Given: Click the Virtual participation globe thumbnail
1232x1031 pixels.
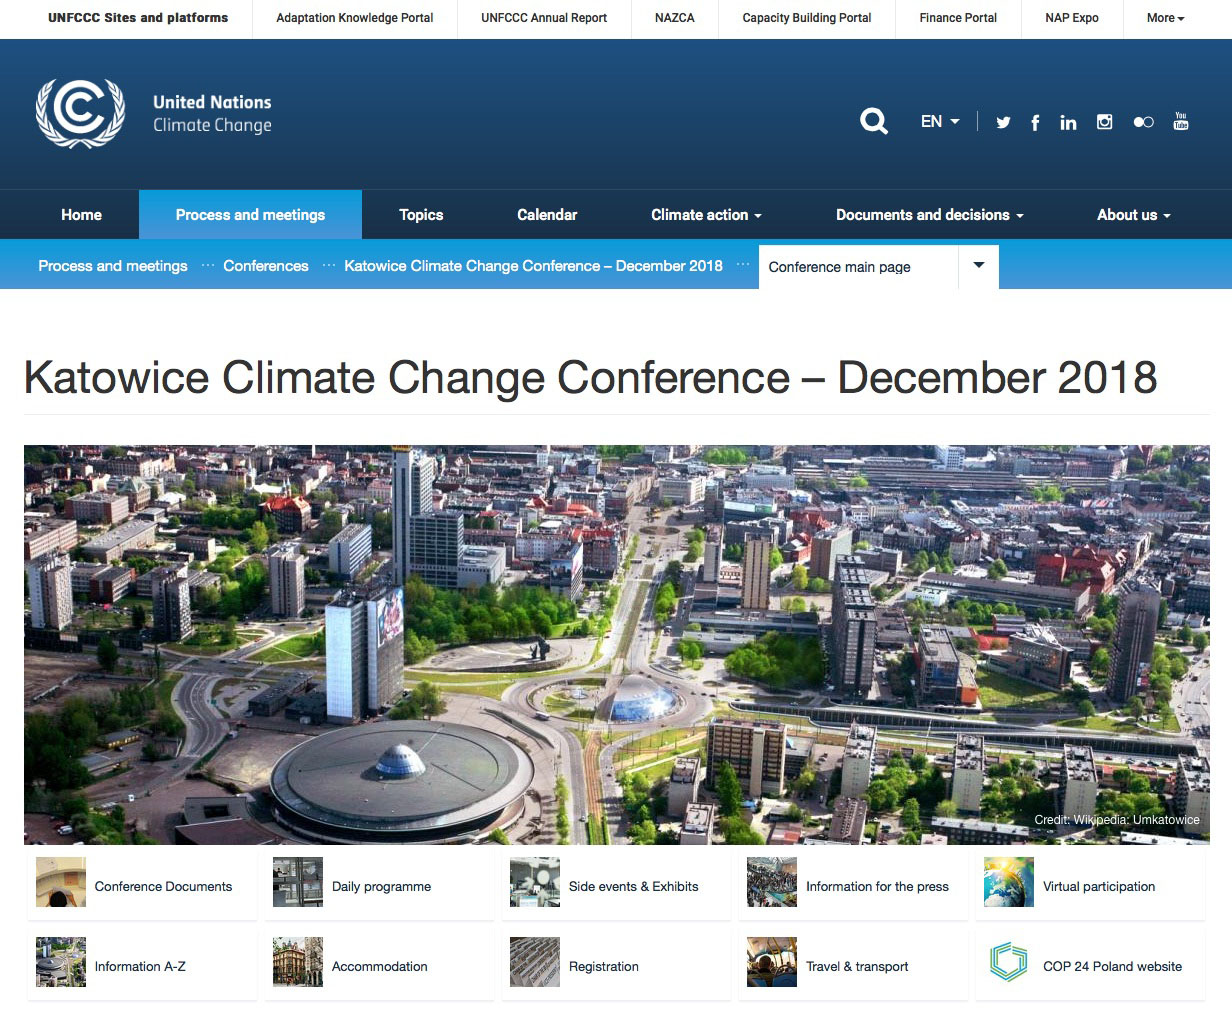Looking at the screenshot, I should (1009, 882).
